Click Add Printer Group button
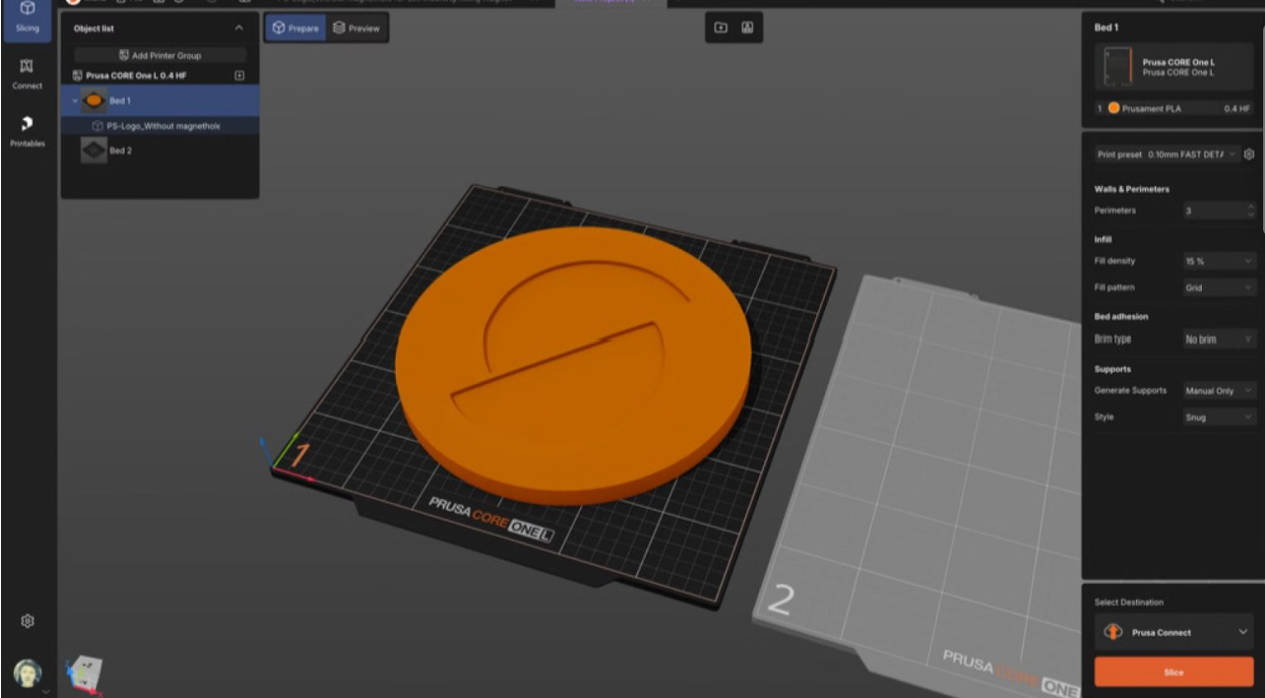This screenshot has height=698, width=1265. (x=160, y=55)
